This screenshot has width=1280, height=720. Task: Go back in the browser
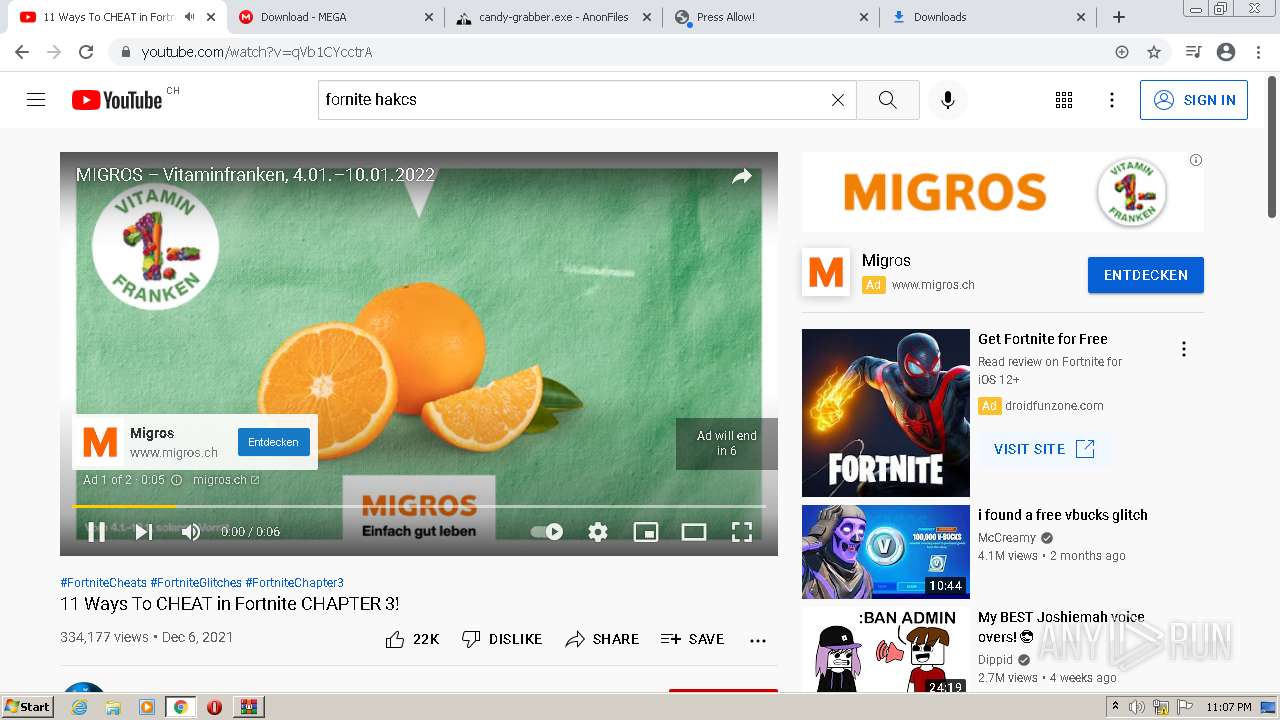22,52
